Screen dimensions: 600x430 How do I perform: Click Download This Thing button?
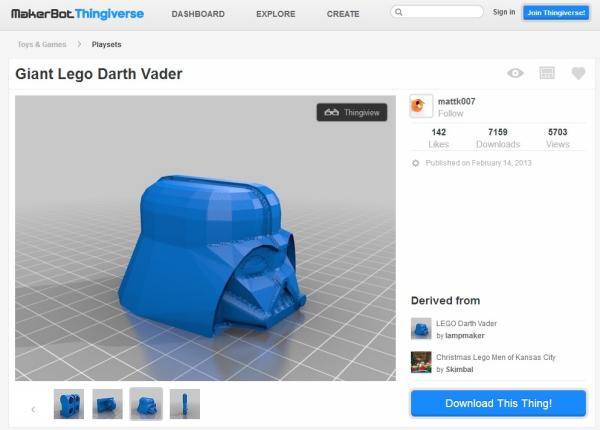point(498,403)
